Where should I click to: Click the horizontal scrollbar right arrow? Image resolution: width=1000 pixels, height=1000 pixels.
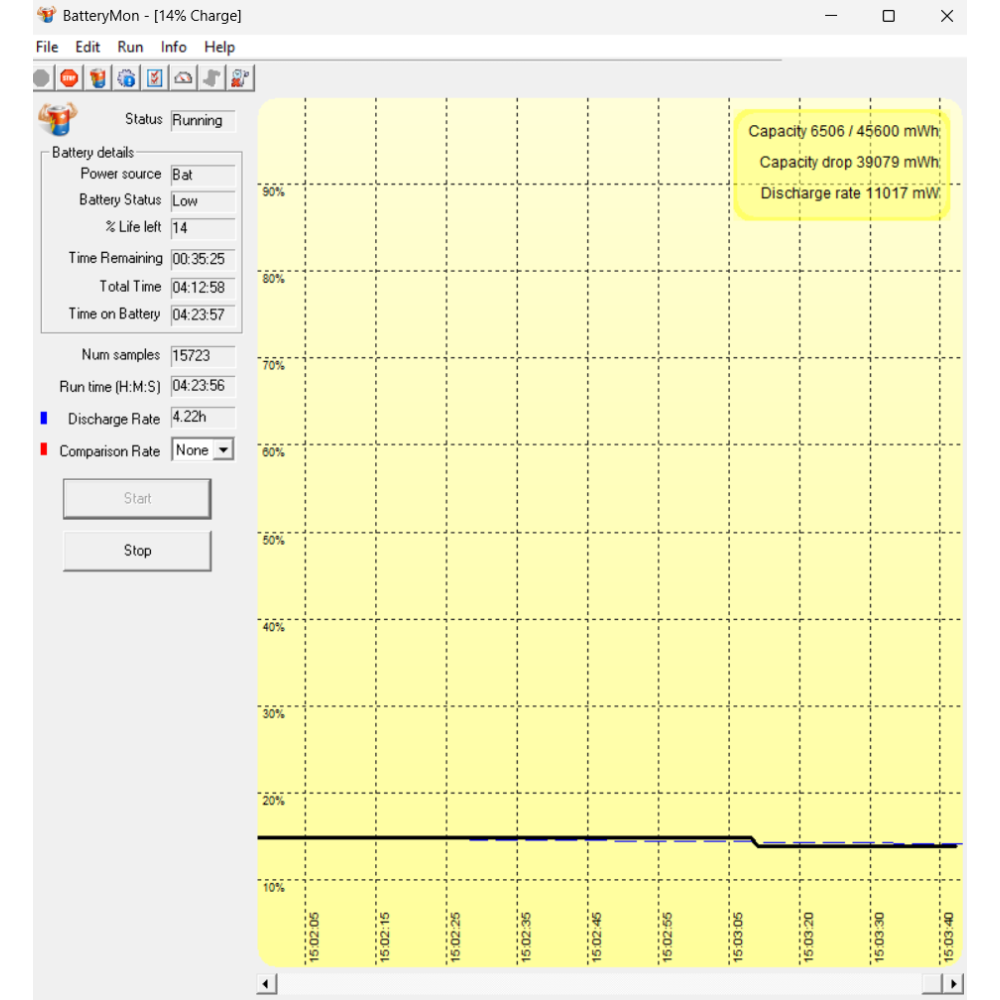tap(954, 984)
